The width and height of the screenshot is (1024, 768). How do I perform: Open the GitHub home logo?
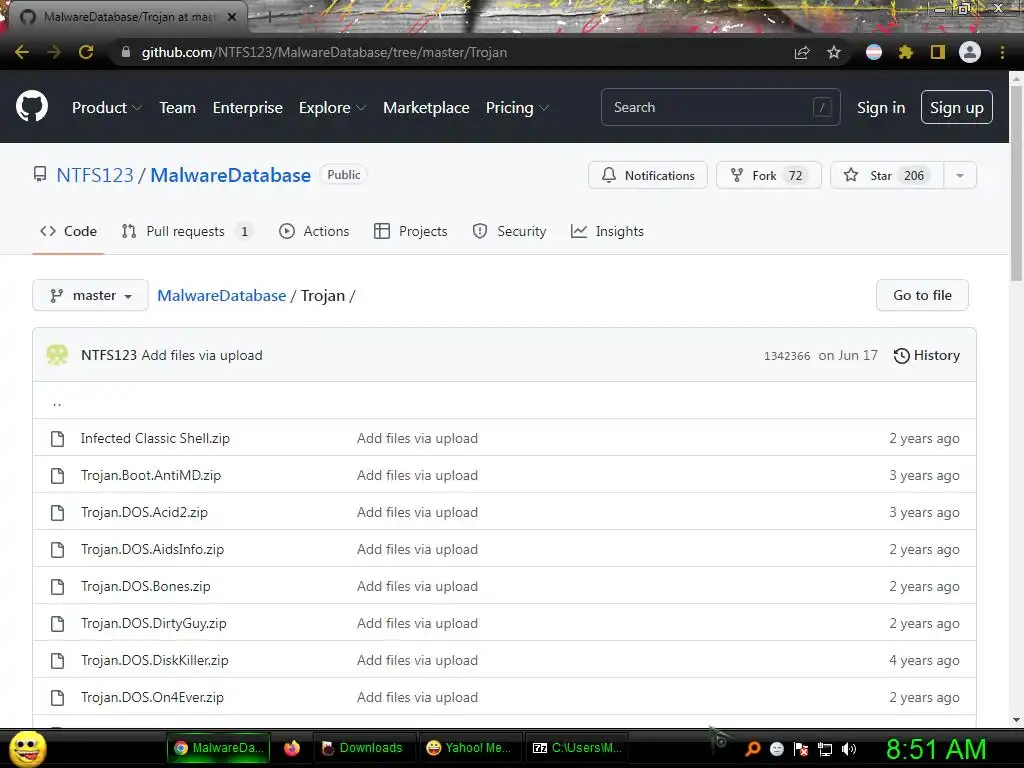pos(31,107)
